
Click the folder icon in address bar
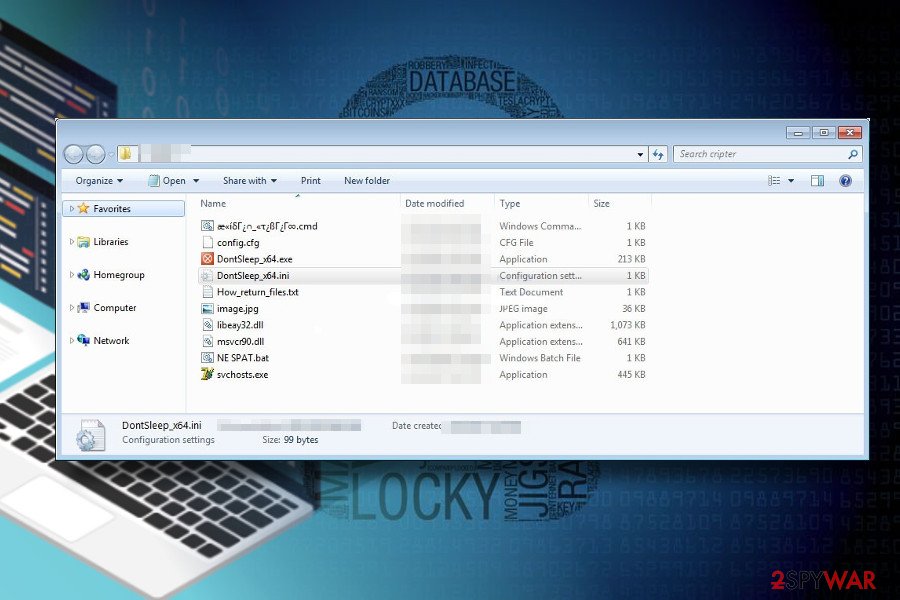pyautogui.click(x=126, y=154)
